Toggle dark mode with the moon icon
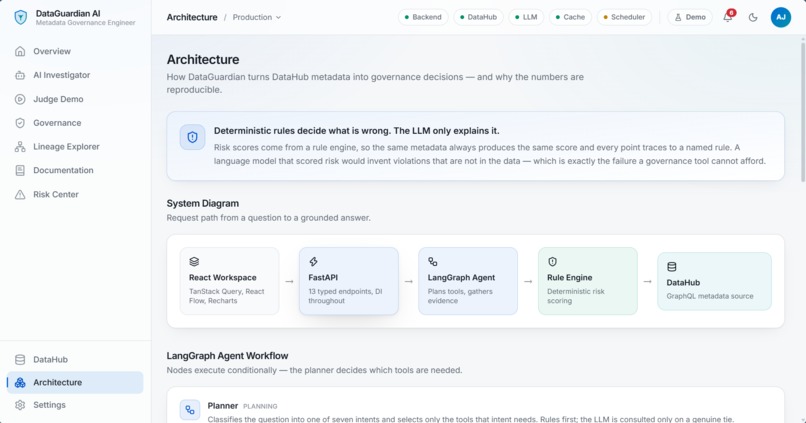806x423 pixels. tap(753, 17)
